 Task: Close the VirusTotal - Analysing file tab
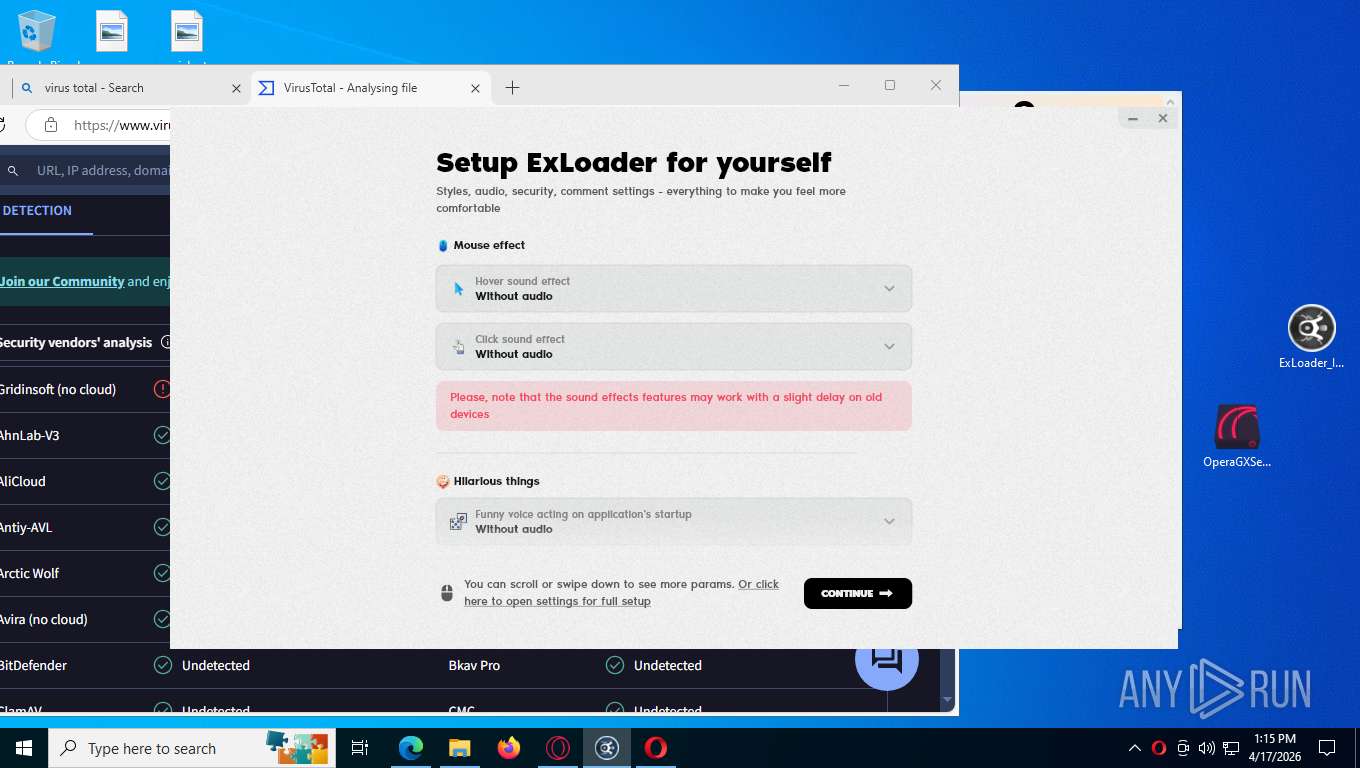[476, 88]
